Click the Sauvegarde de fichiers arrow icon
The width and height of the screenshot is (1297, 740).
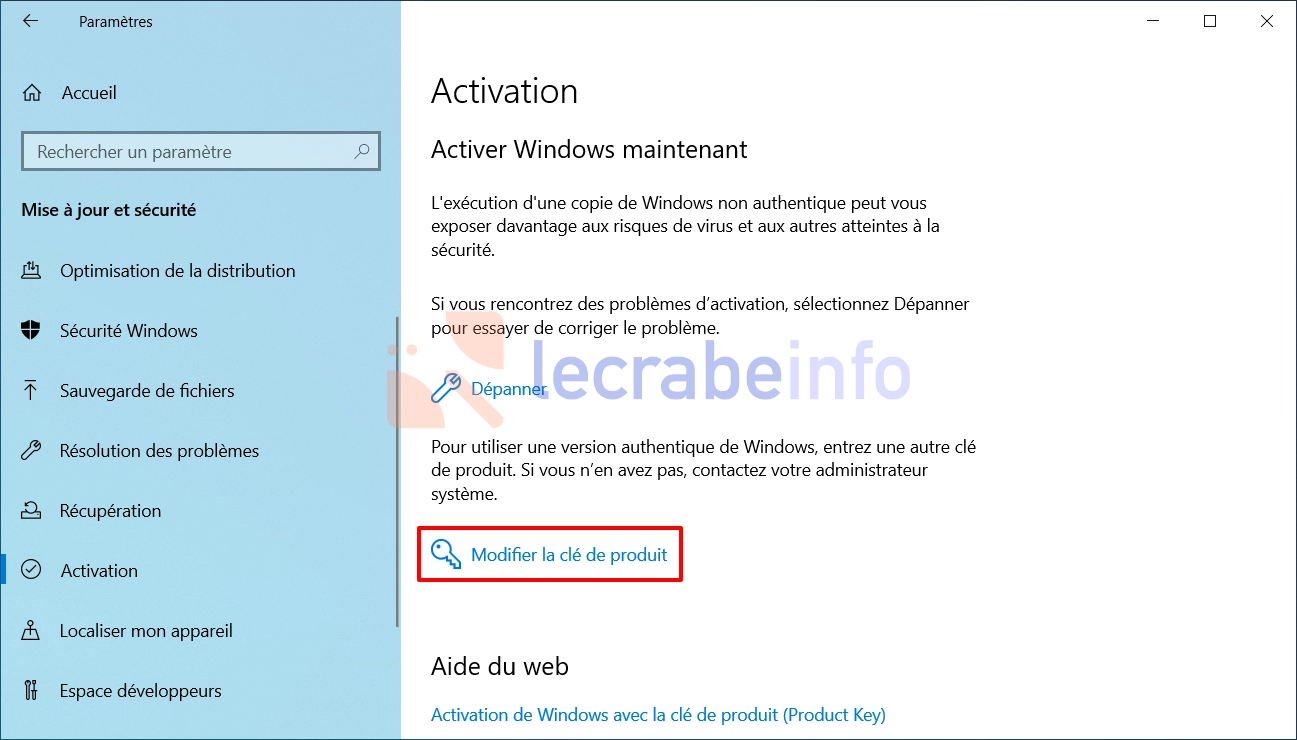click(x=31, y=391)
